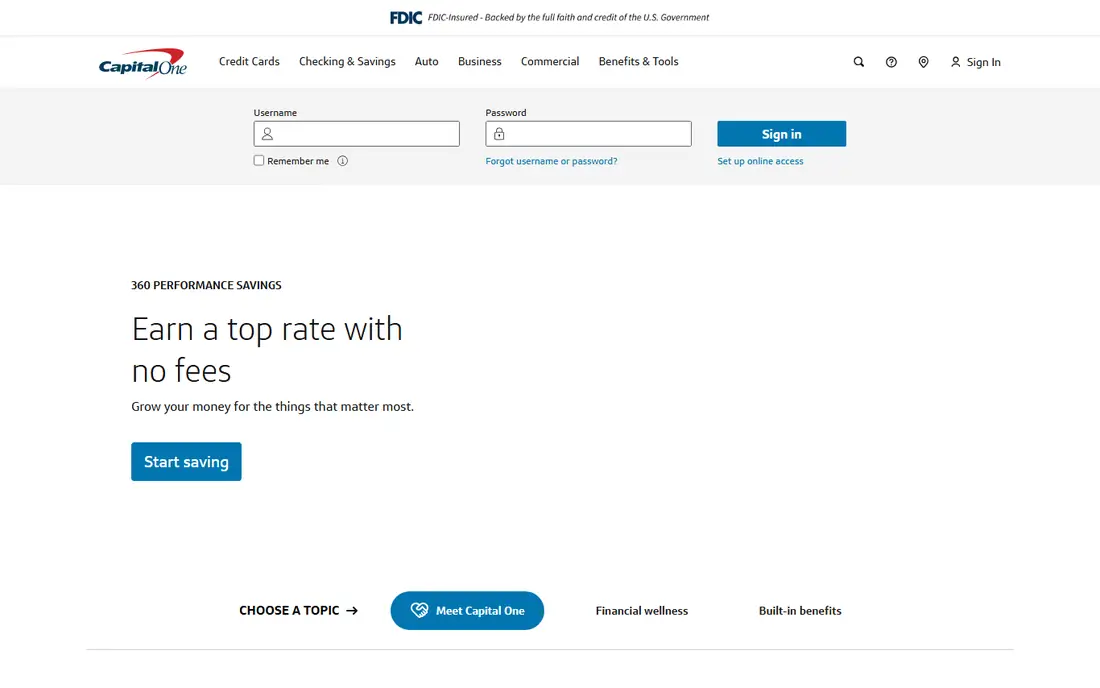Image resolution: width=1100 pixels, height=688 pixels.
Task: Open the Checking & Savings menu
Action: click(x=347, y=62)
